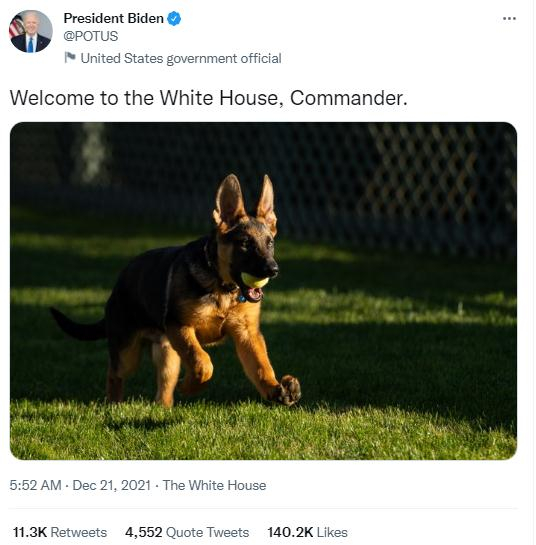Click the blue verified checkmark badge

[174, 18]
